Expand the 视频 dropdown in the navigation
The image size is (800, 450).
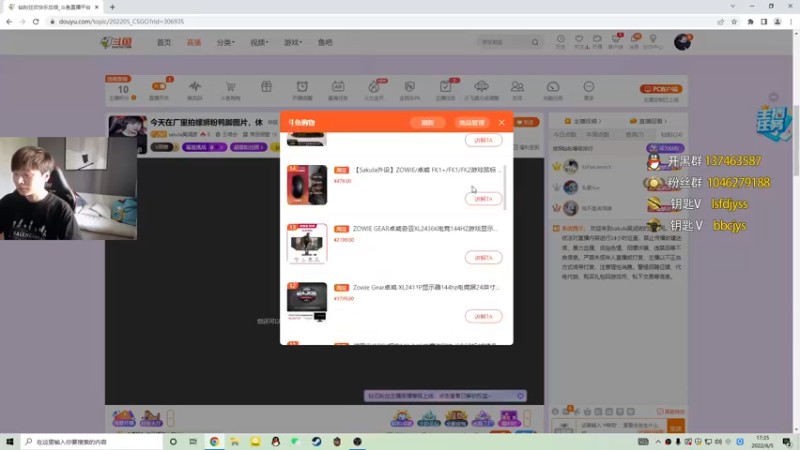(259, 42)
